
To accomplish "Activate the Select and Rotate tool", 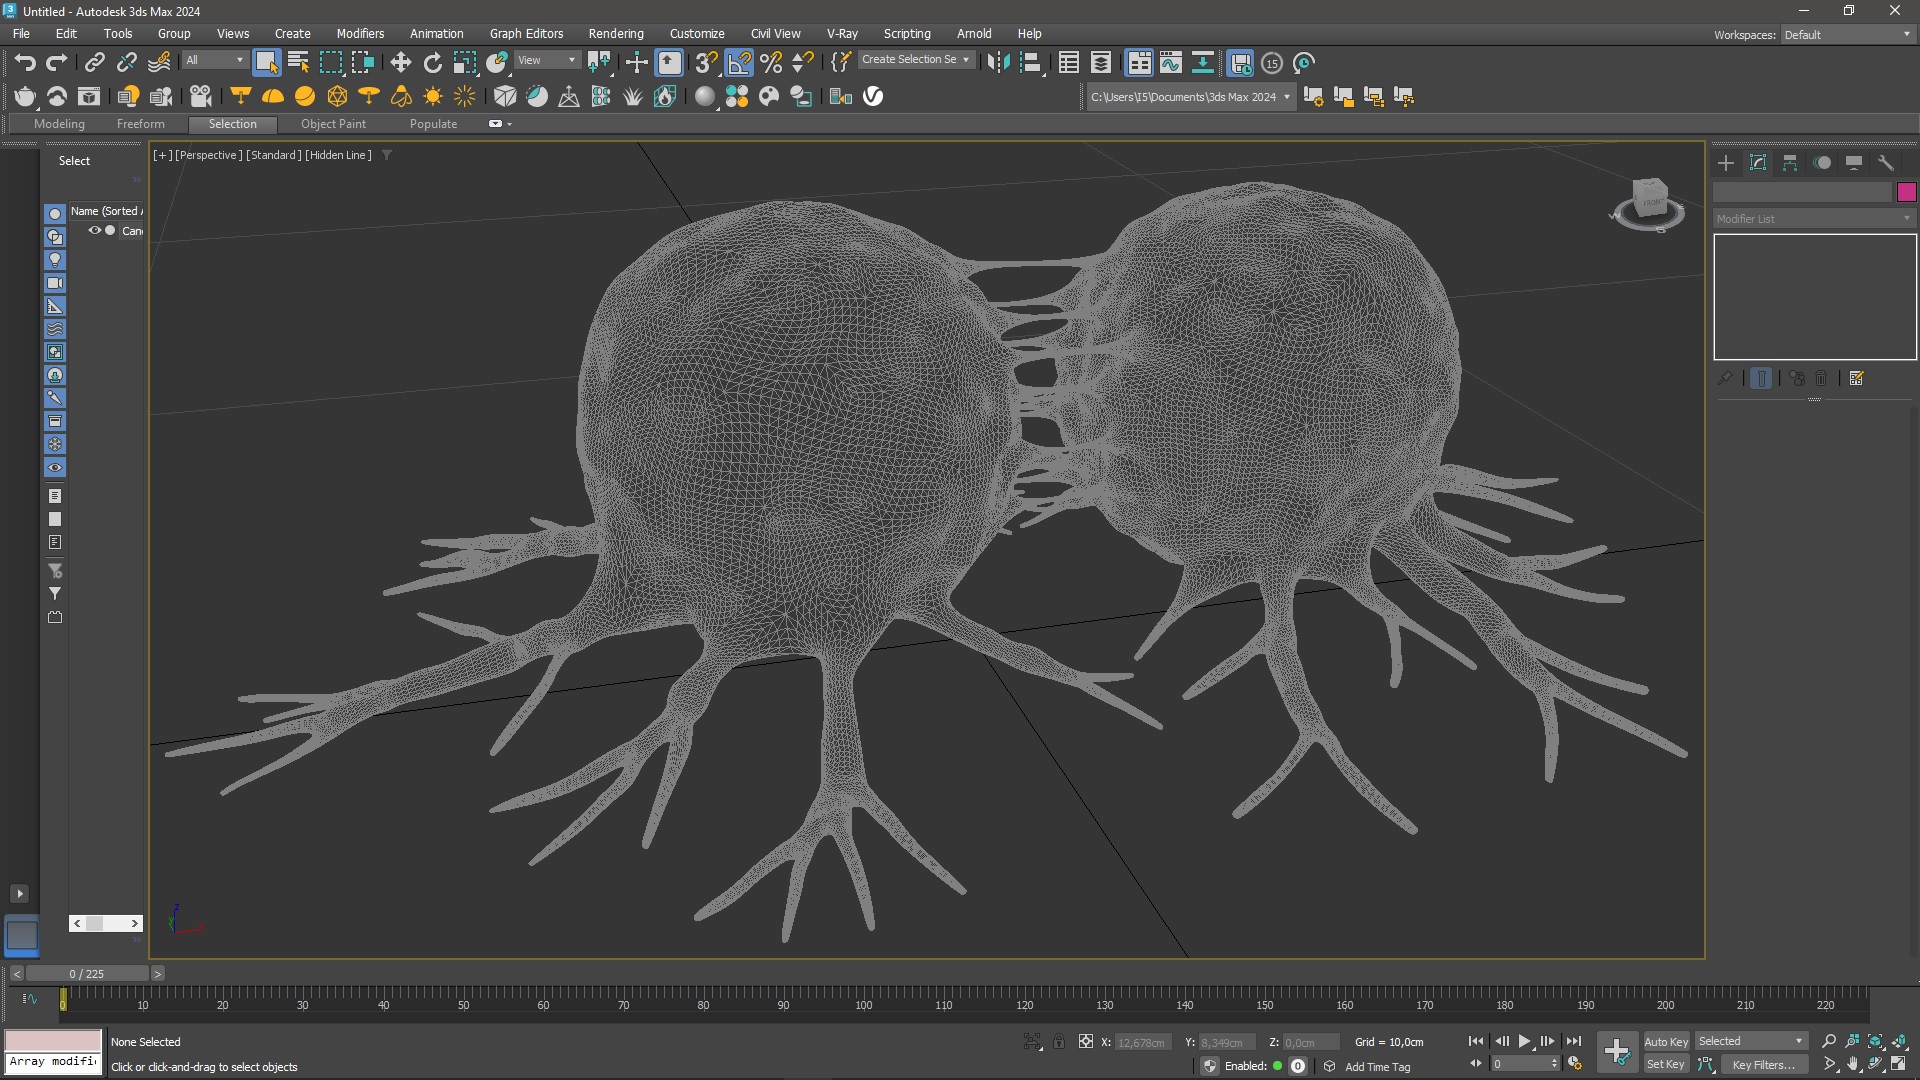I will click(x=432, y=63).
